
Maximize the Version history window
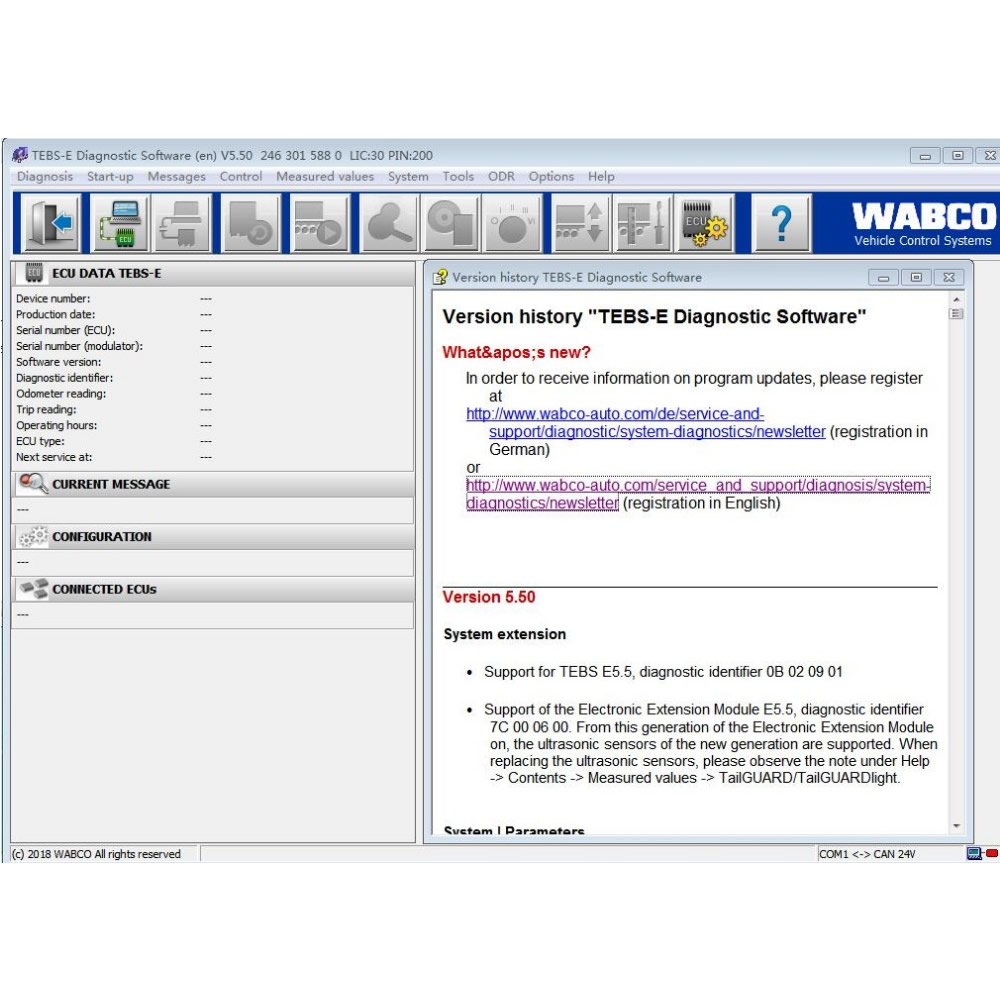point(916,277)
